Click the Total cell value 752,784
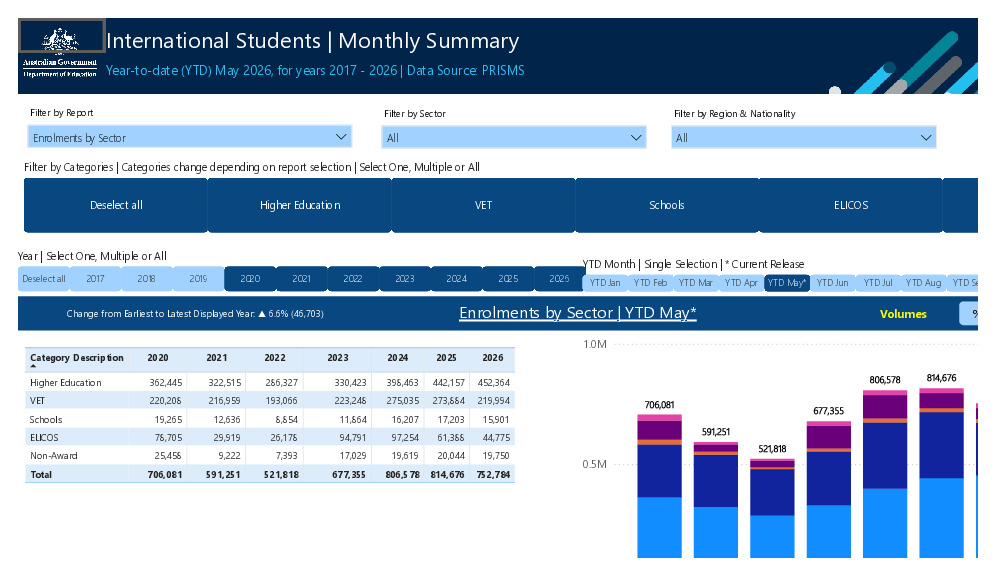This screenshot has width=996, height=576. [494, 474]
